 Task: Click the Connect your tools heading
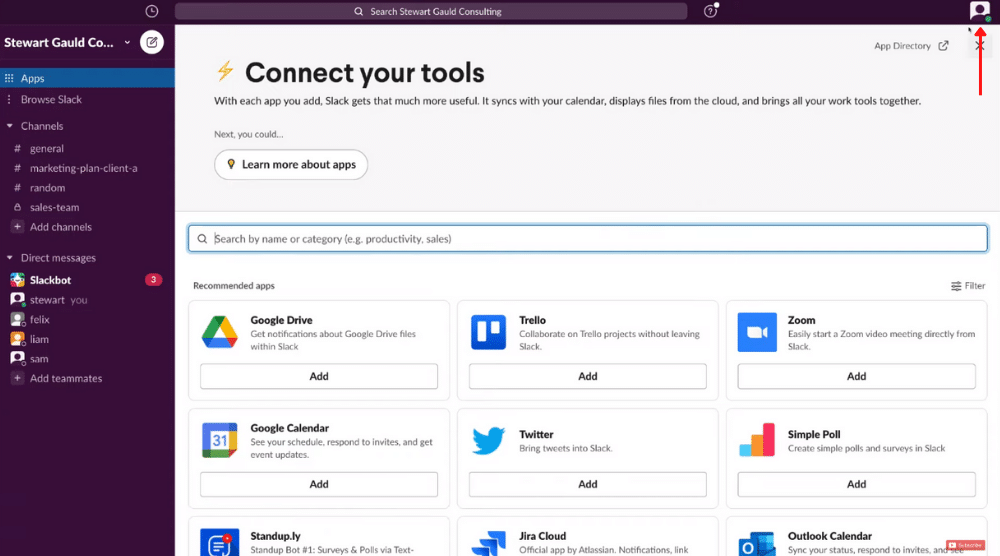365,73
